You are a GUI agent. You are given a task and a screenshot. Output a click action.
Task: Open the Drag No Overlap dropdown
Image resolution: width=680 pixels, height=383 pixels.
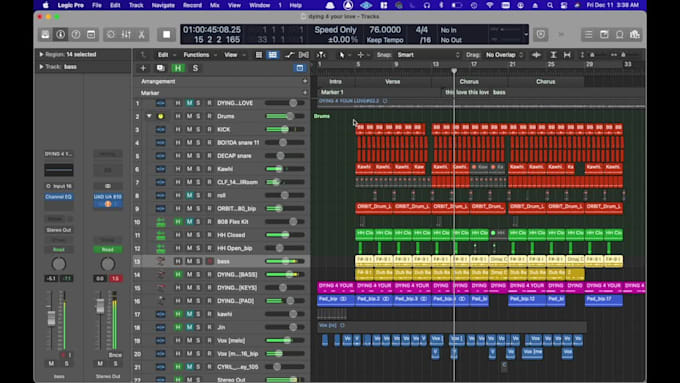click(503, 55)
